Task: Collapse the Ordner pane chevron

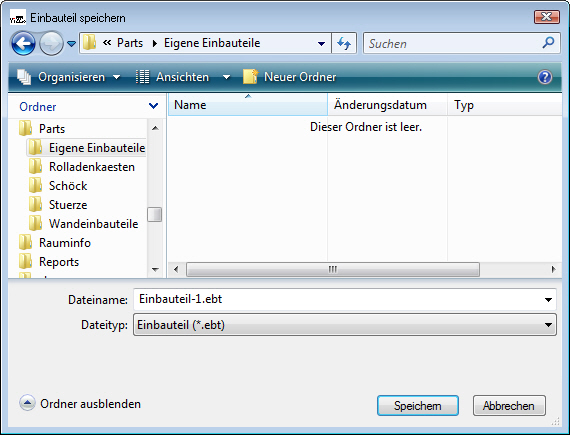Action: [x=153, y=106]
